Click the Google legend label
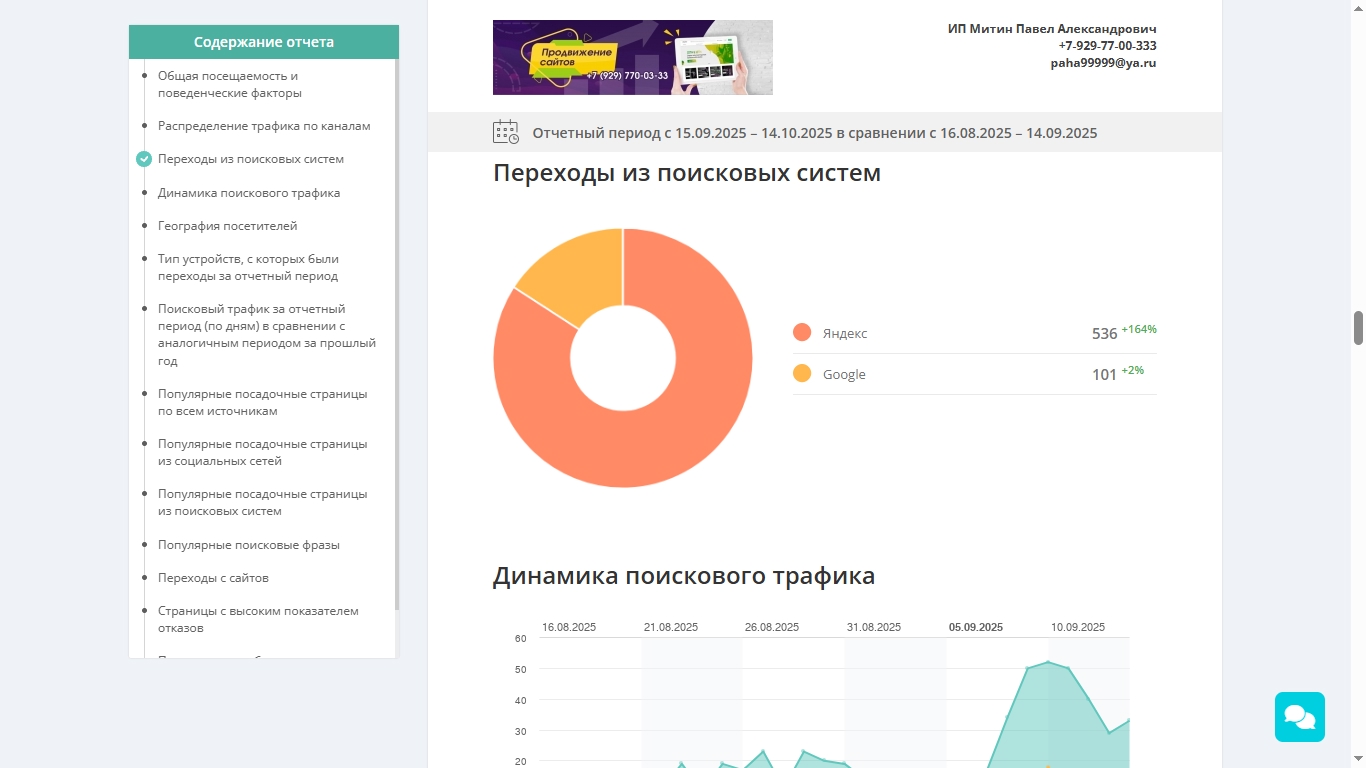The height and width of the screenshot is (768, 1366). [x=844, y=375]
